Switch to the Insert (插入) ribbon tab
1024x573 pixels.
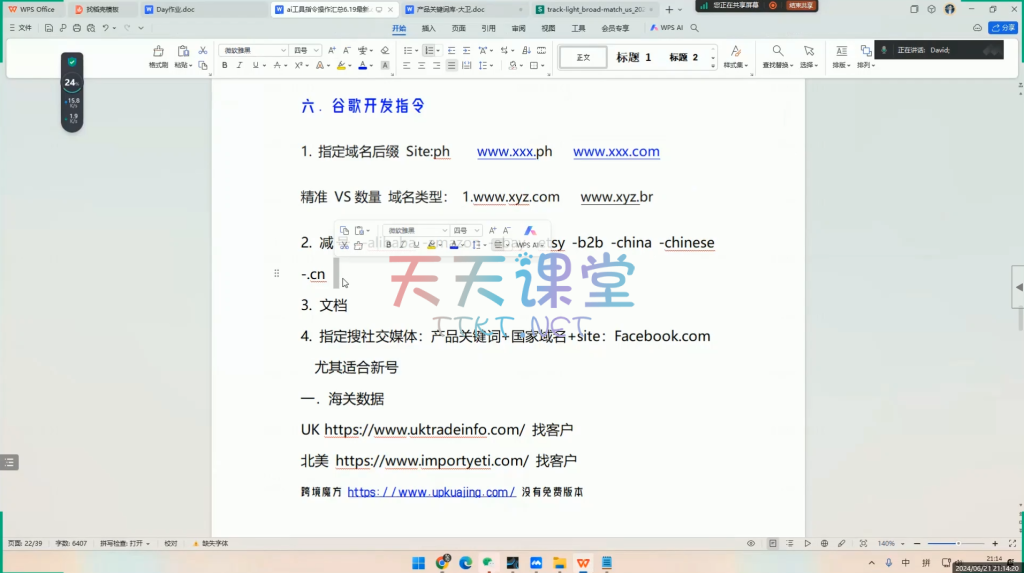pos(428,28)
